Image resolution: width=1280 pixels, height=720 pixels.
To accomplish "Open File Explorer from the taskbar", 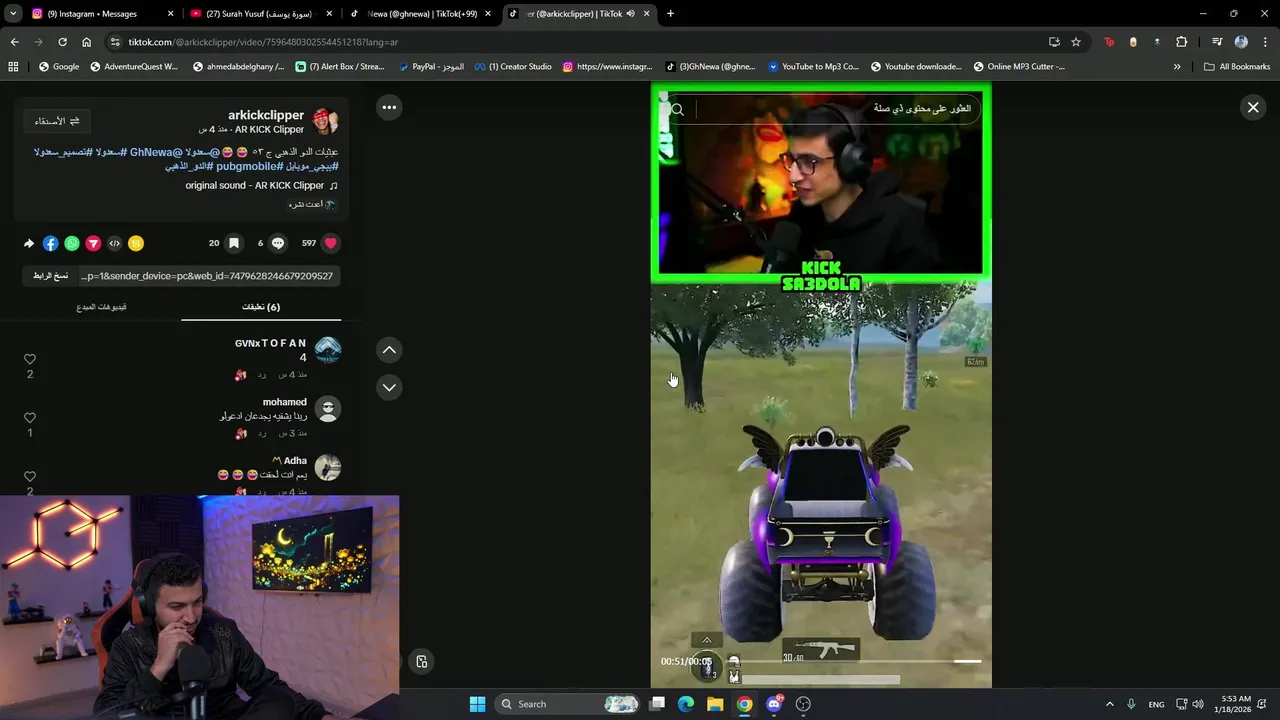I will [x=715, y=704].
